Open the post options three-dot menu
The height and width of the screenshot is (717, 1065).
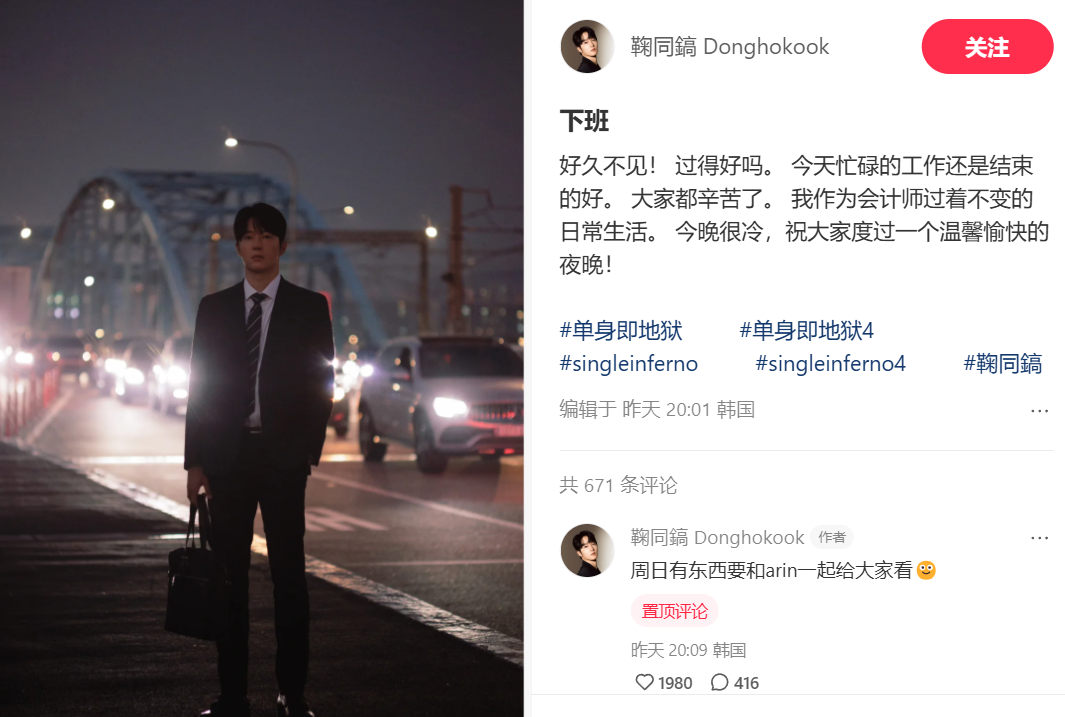(x=1039, y=411)
